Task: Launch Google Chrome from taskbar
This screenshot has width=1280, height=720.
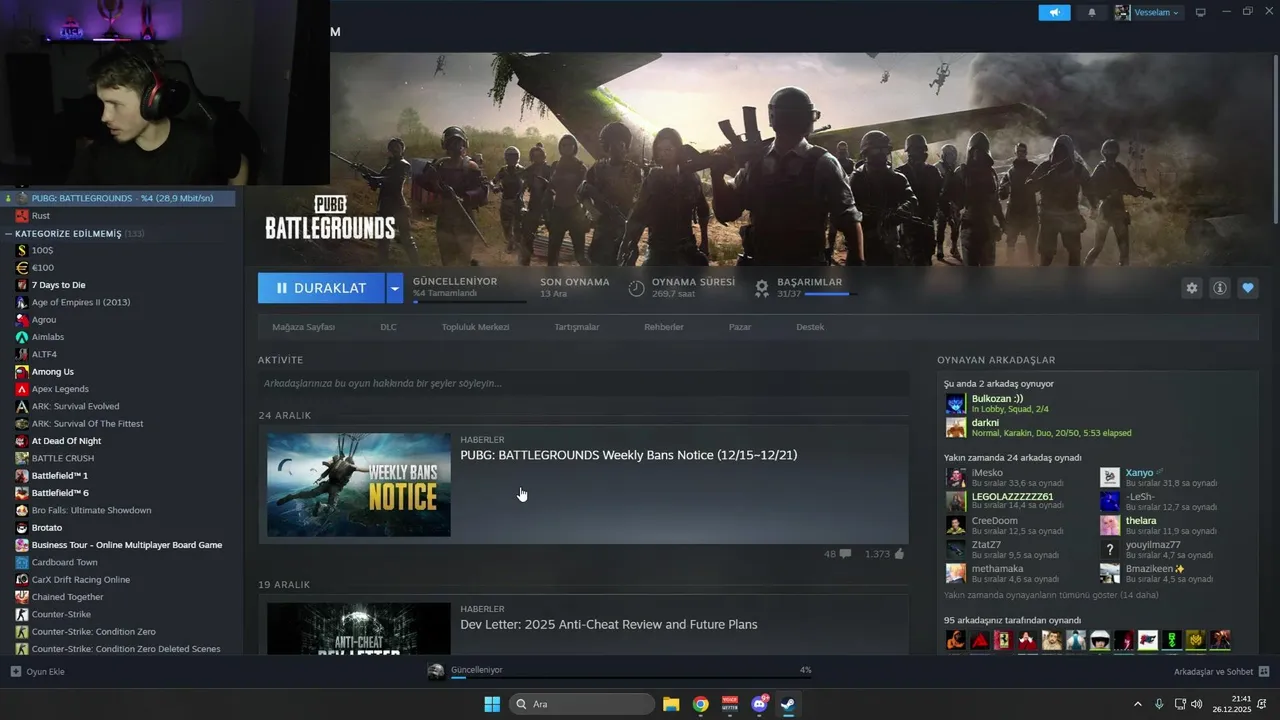Action: click(x=701, y=704)
